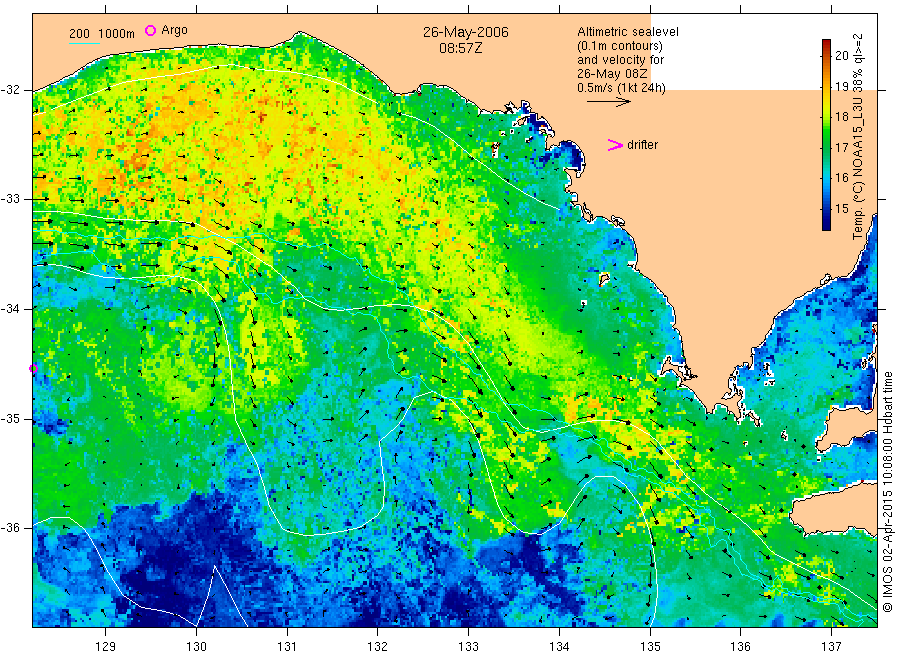Click latitude axis label -33
900x660 pixels.
[10, 199]
